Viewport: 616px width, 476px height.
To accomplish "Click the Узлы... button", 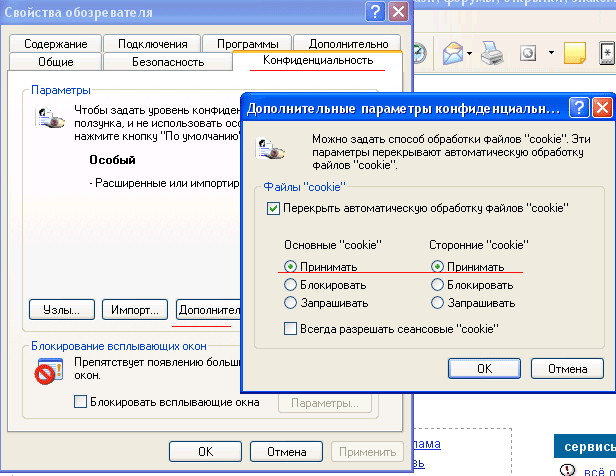I will point(62,309).
